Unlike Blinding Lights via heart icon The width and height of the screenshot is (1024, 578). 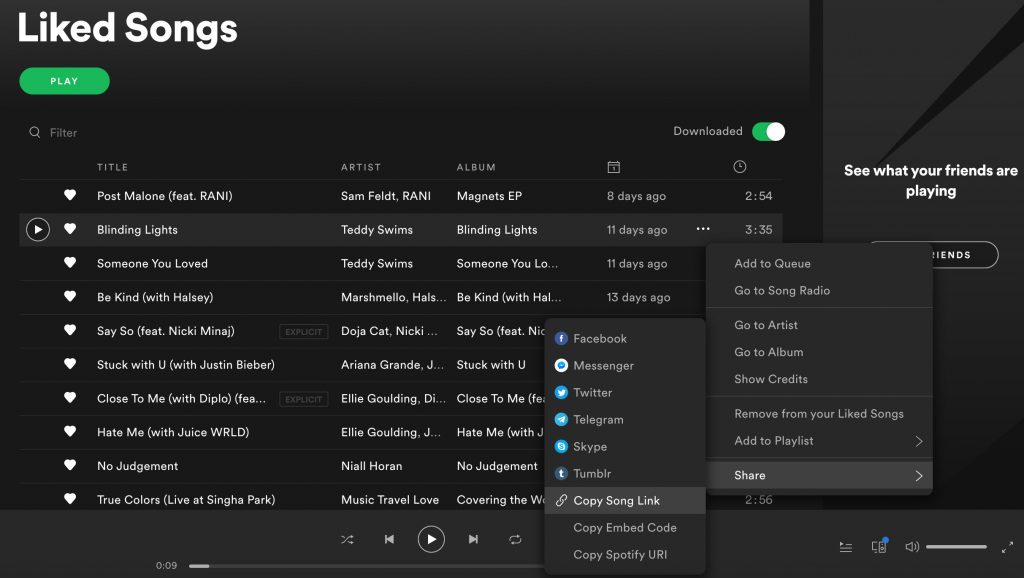(x=70, y=229)
